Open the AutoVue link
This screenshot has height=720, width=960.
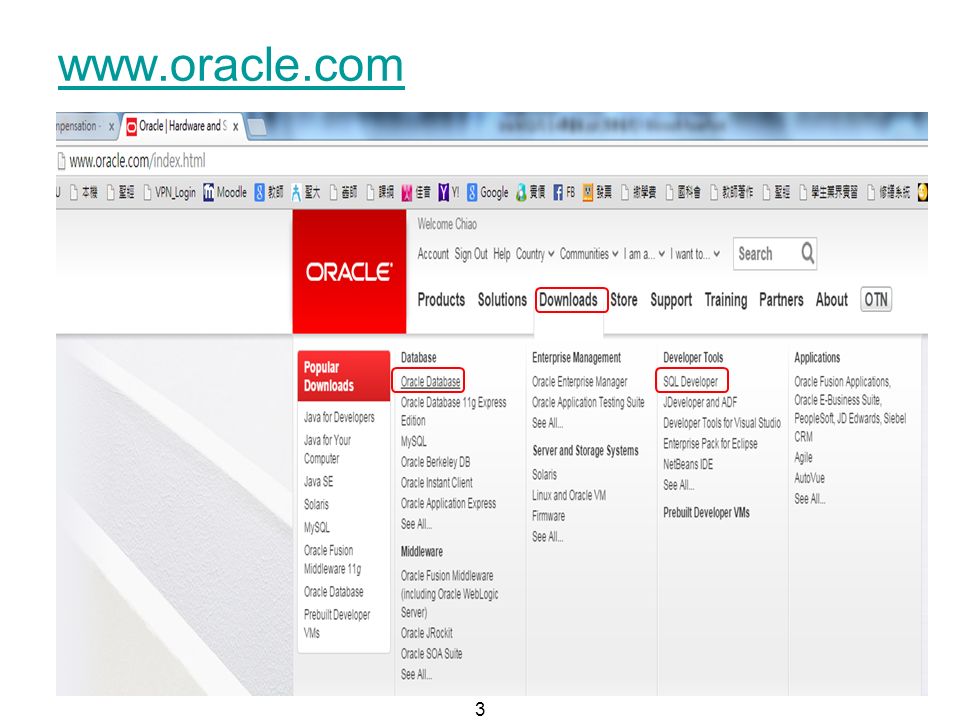809,478
